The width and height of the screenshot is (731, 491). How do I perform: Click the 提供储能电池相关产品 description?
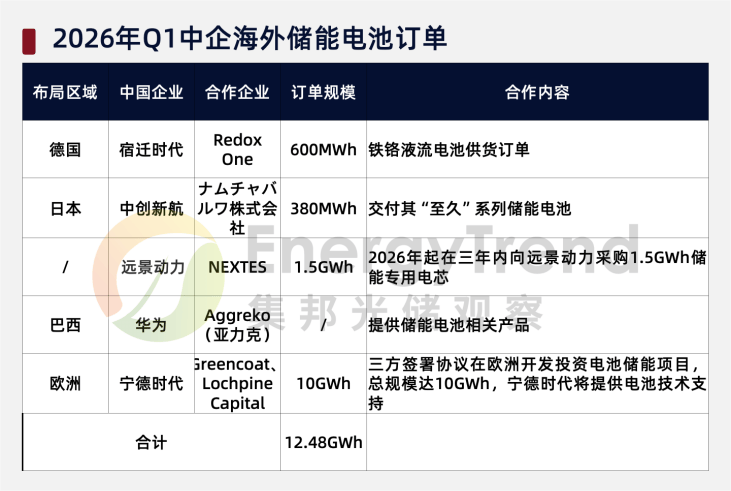click(449, 325)
